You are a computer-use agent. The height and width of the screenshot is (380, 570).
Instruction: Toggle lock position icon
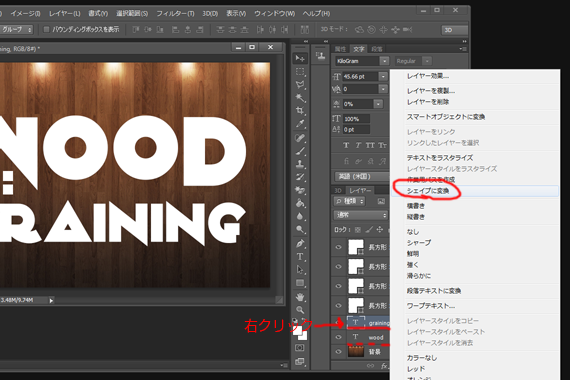pyautogui.click(x=380, y=229)
